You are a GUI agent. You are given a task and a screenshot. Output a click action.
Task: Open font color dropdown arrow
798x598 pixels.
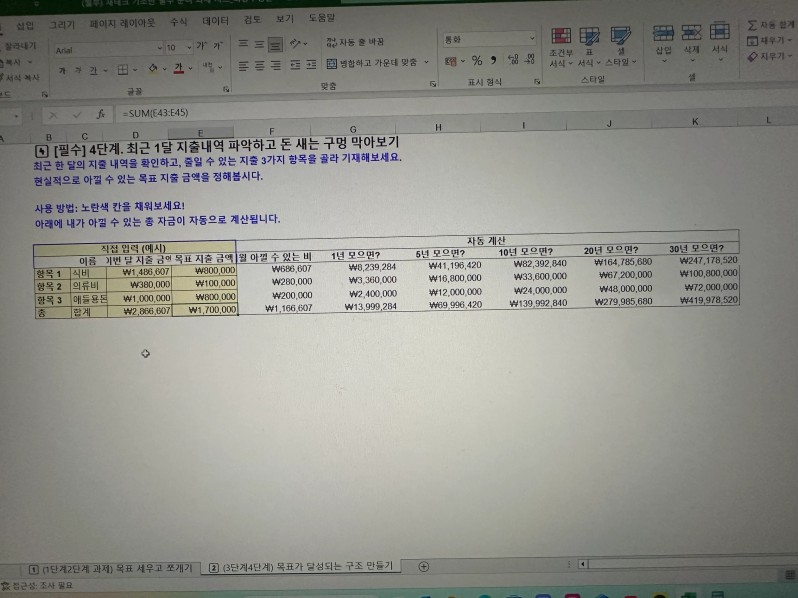[x=190, y=68]
